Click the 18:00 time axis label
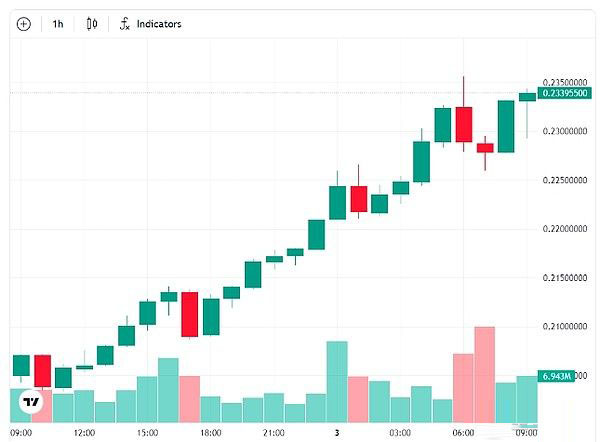This screenshot has height=442, width=600. tap(210, 433)
